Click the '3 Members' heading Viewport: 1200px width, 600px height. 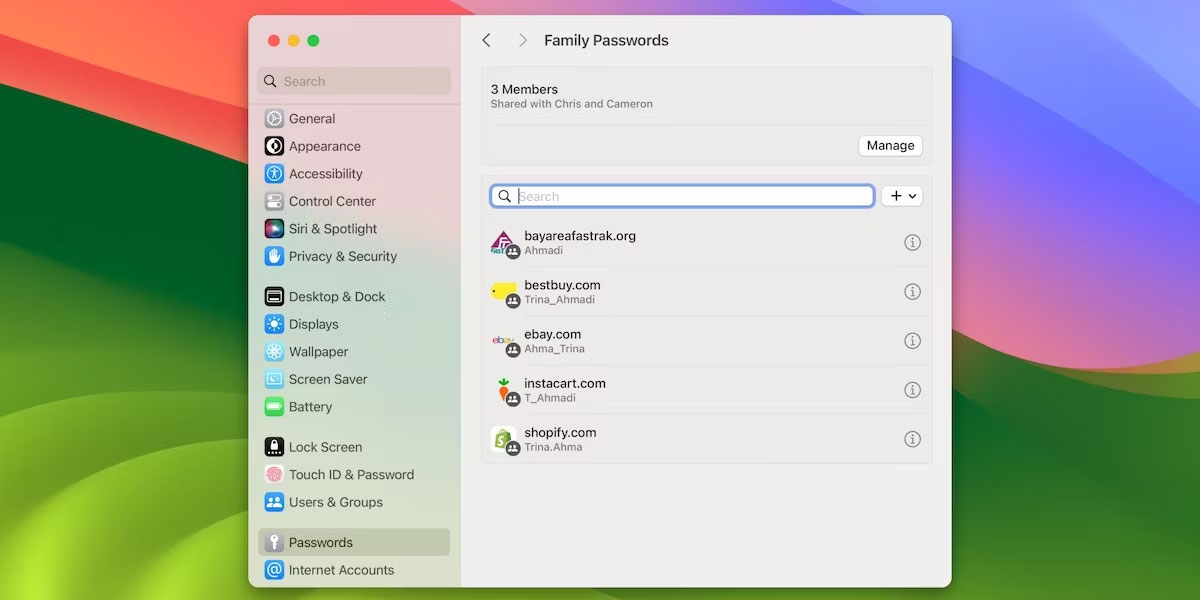pyautogui.click(x=524, y=89)
